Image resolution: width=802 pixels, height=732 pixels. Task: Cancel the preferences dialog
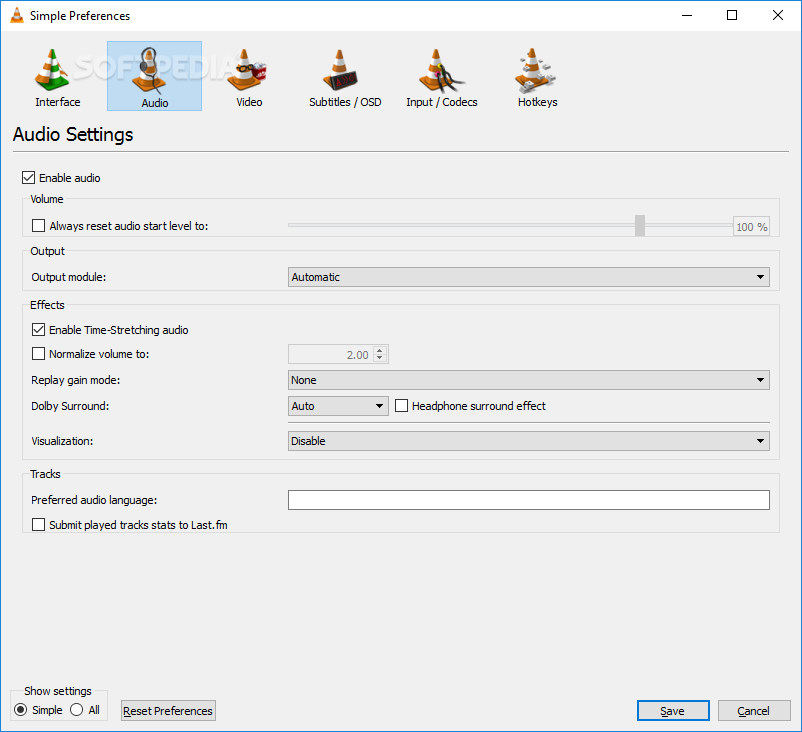coord(754,711)
